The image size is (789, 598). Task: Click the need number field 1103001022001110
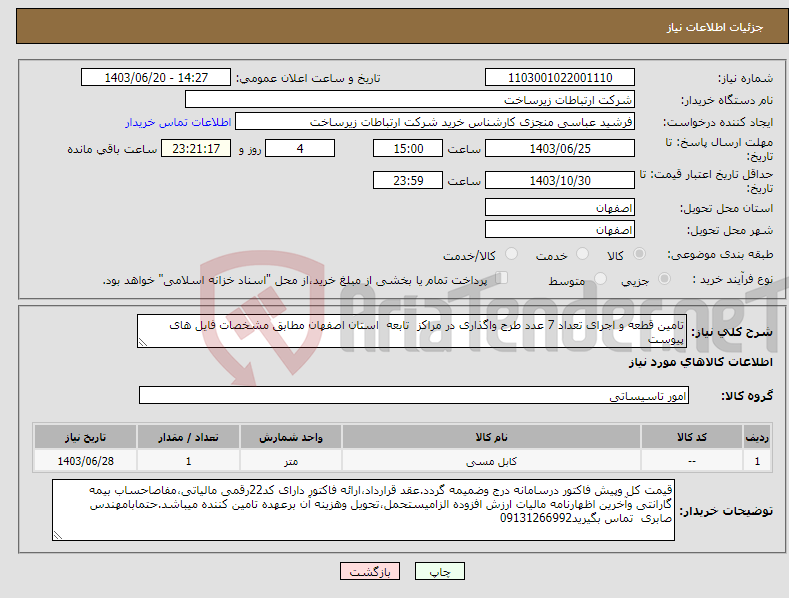click(560, 78)
